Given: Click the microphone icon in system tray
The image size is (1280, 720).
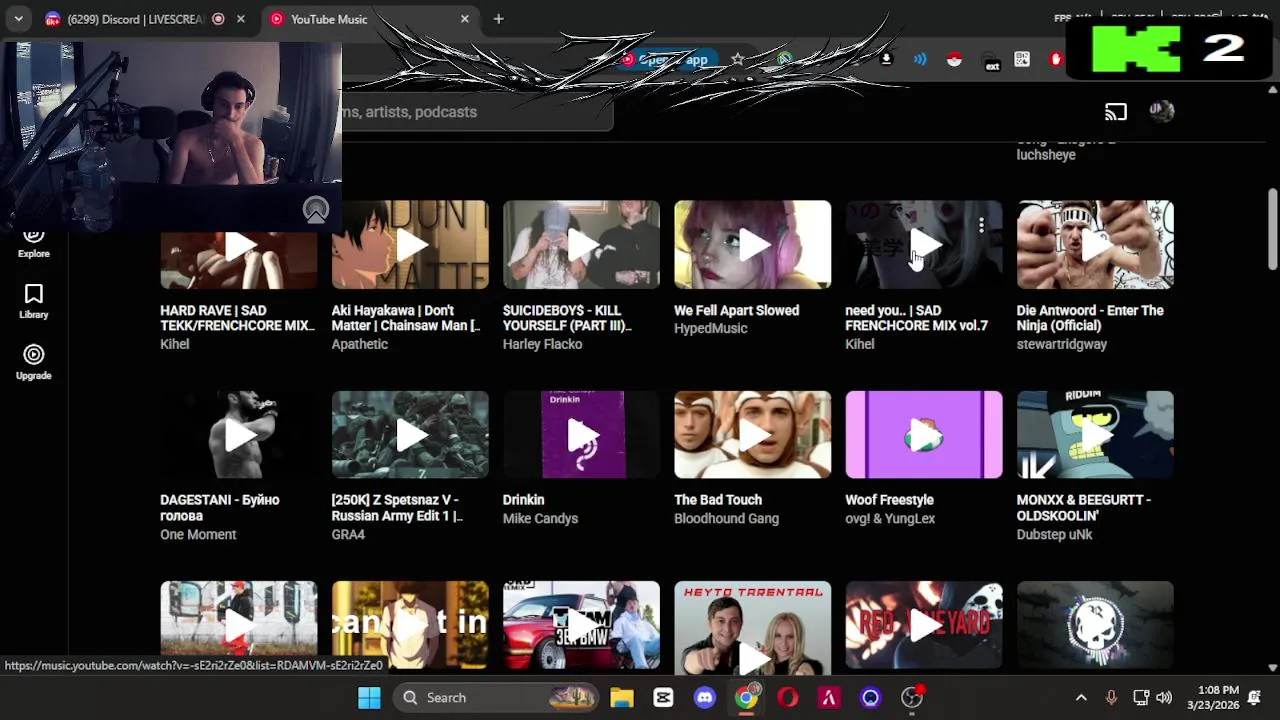Looking at the screenshot, I should click(x=1111, y=698).
